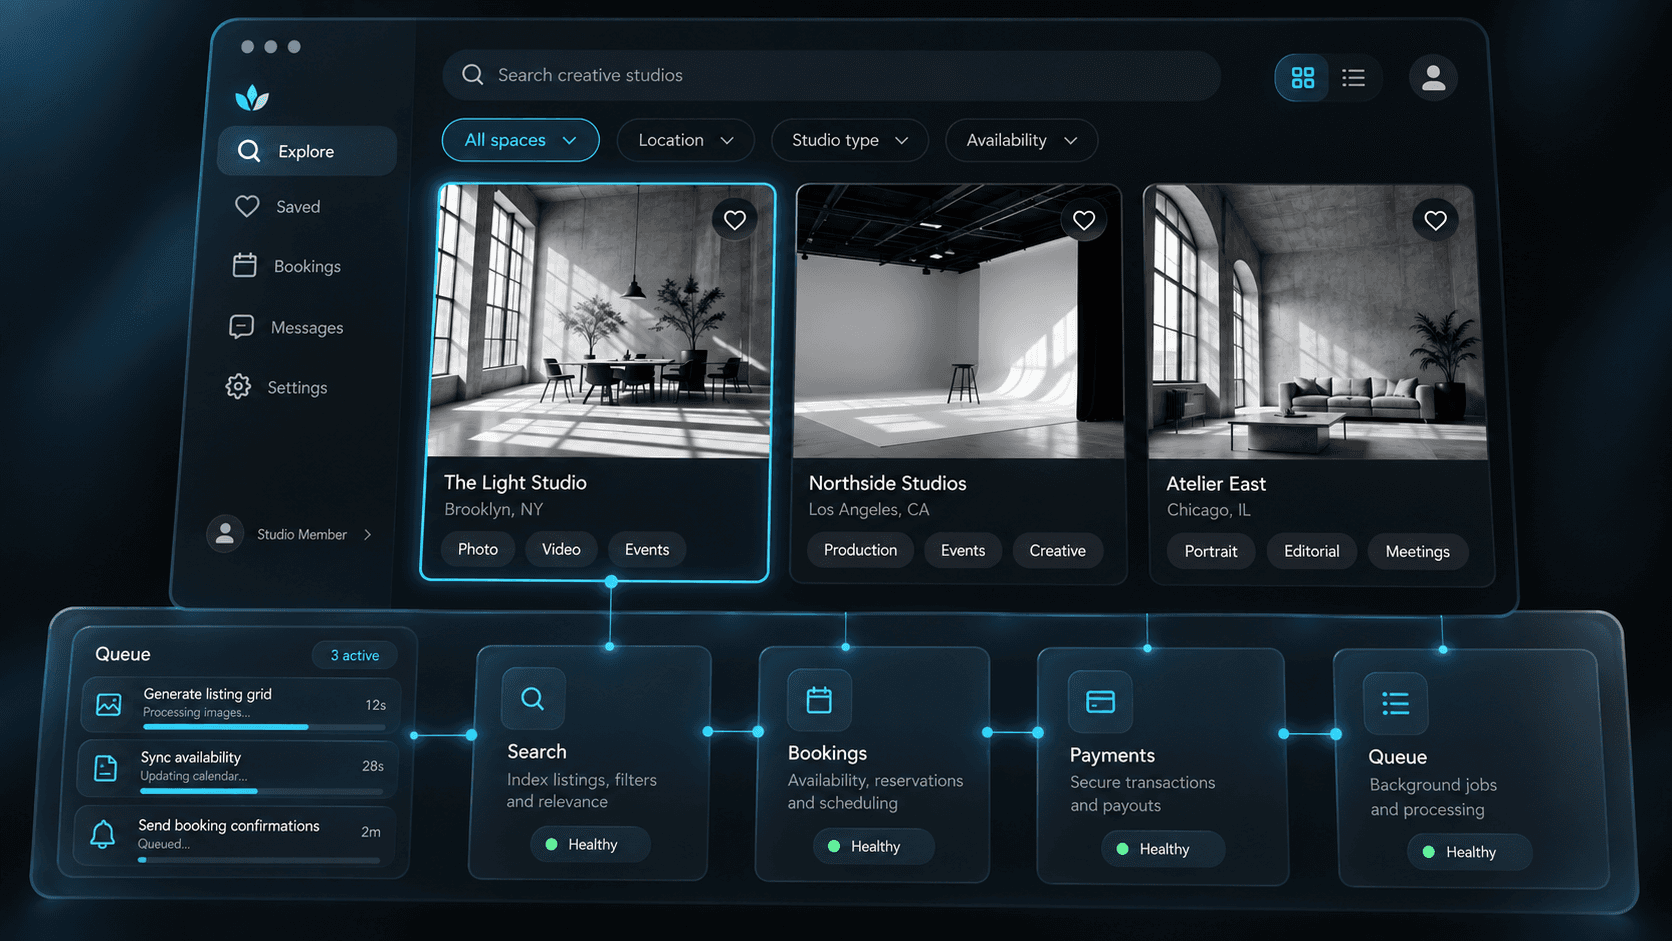Click the Events tag on Northside Studios
1672x941 pixels.
pyautogui.click(x=963, y=550)
